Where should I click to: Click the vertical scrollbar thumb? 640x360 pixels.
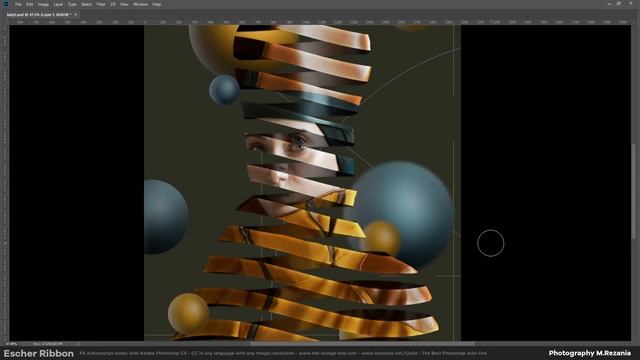click(633, 192)
